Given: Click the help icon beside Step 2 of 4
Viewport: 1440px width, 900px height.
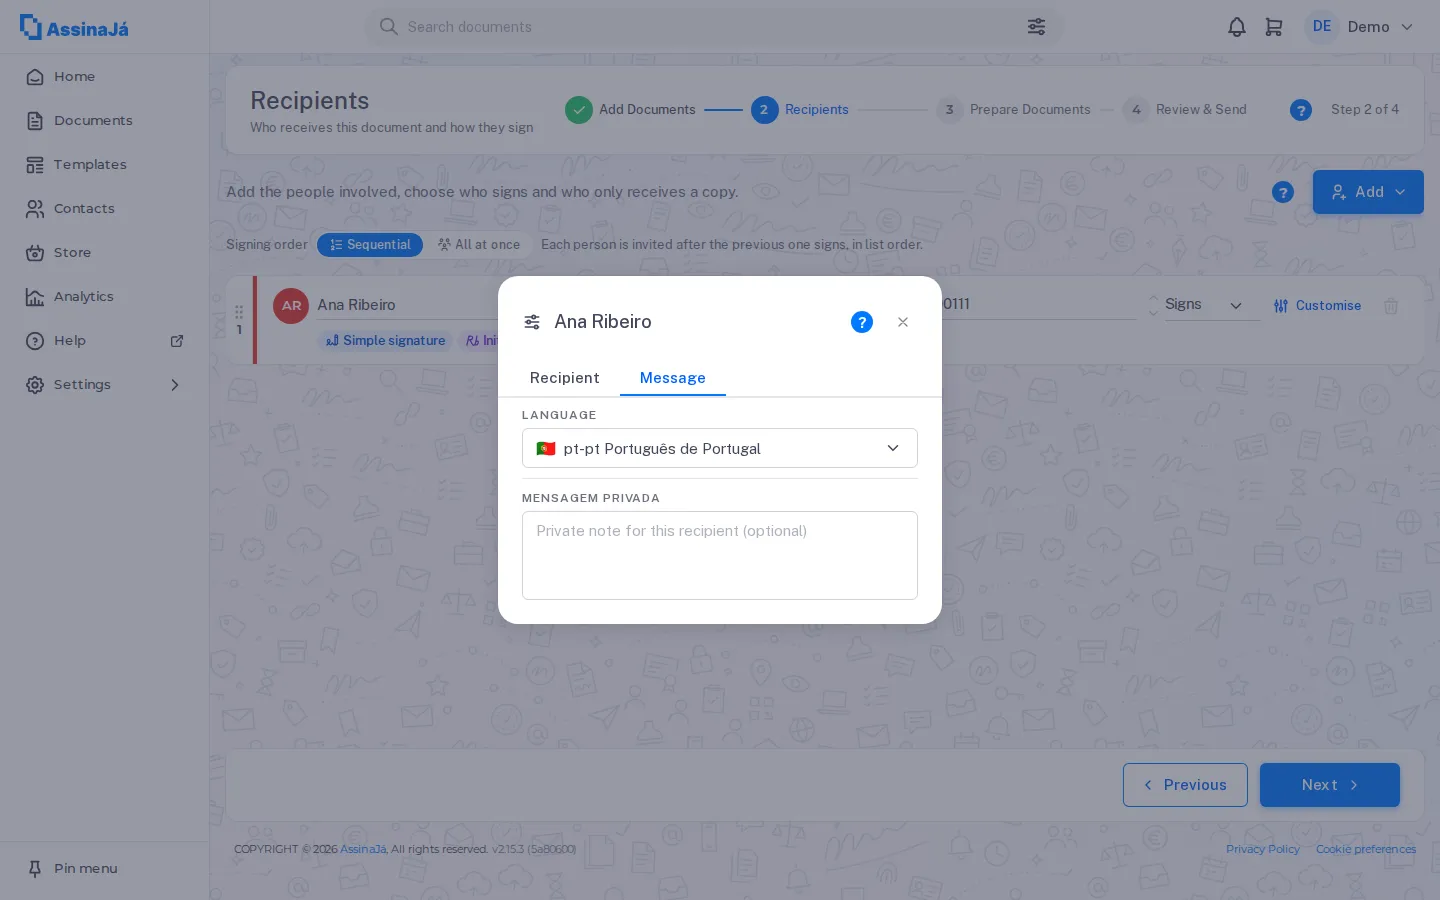Looking at the screenshot, I should point(1301,110).
